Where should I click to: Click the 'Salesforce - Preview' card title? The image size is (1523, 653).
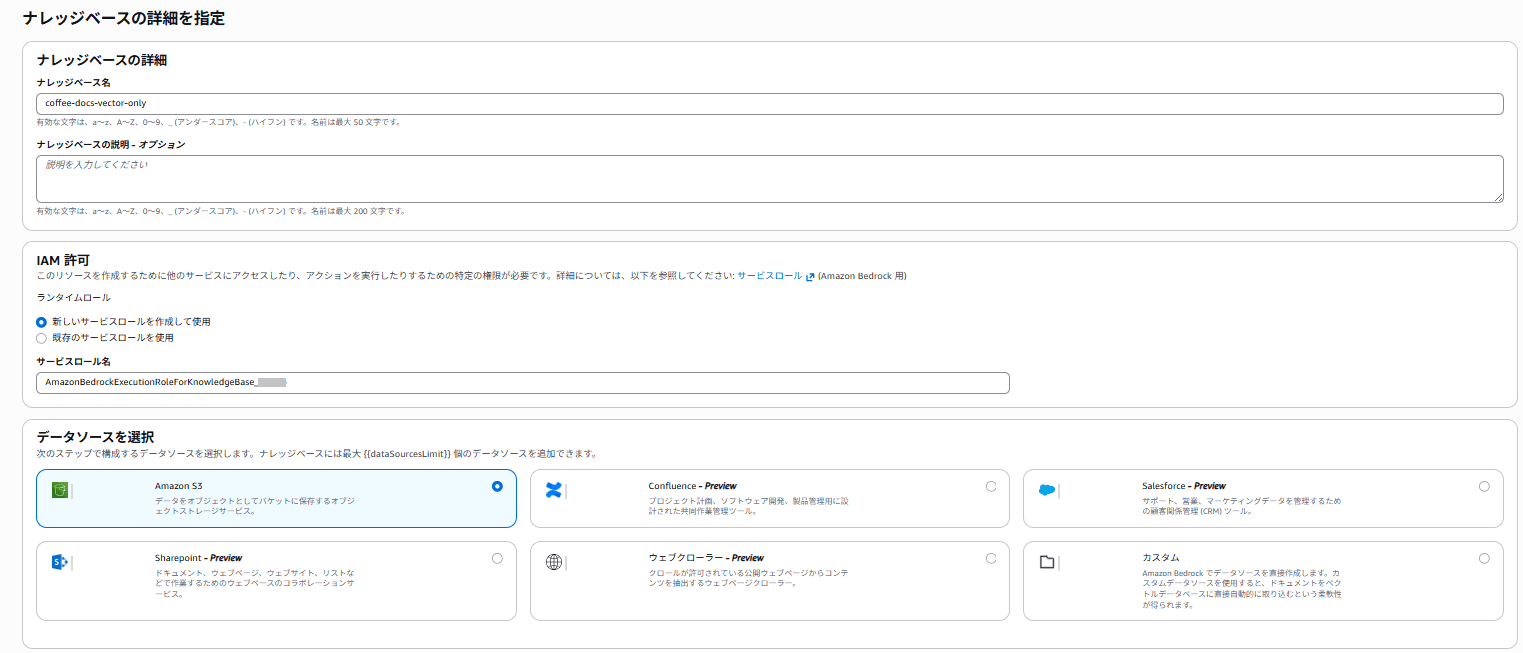(x=1184, y=486)
